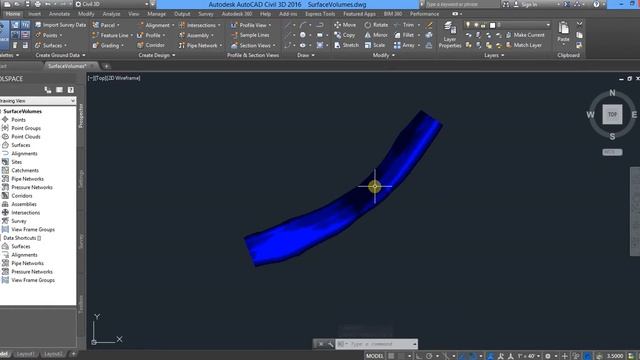Select the Stretch tool
The width and height of the screenshot is (640, 360).
(x=346, y=45)
